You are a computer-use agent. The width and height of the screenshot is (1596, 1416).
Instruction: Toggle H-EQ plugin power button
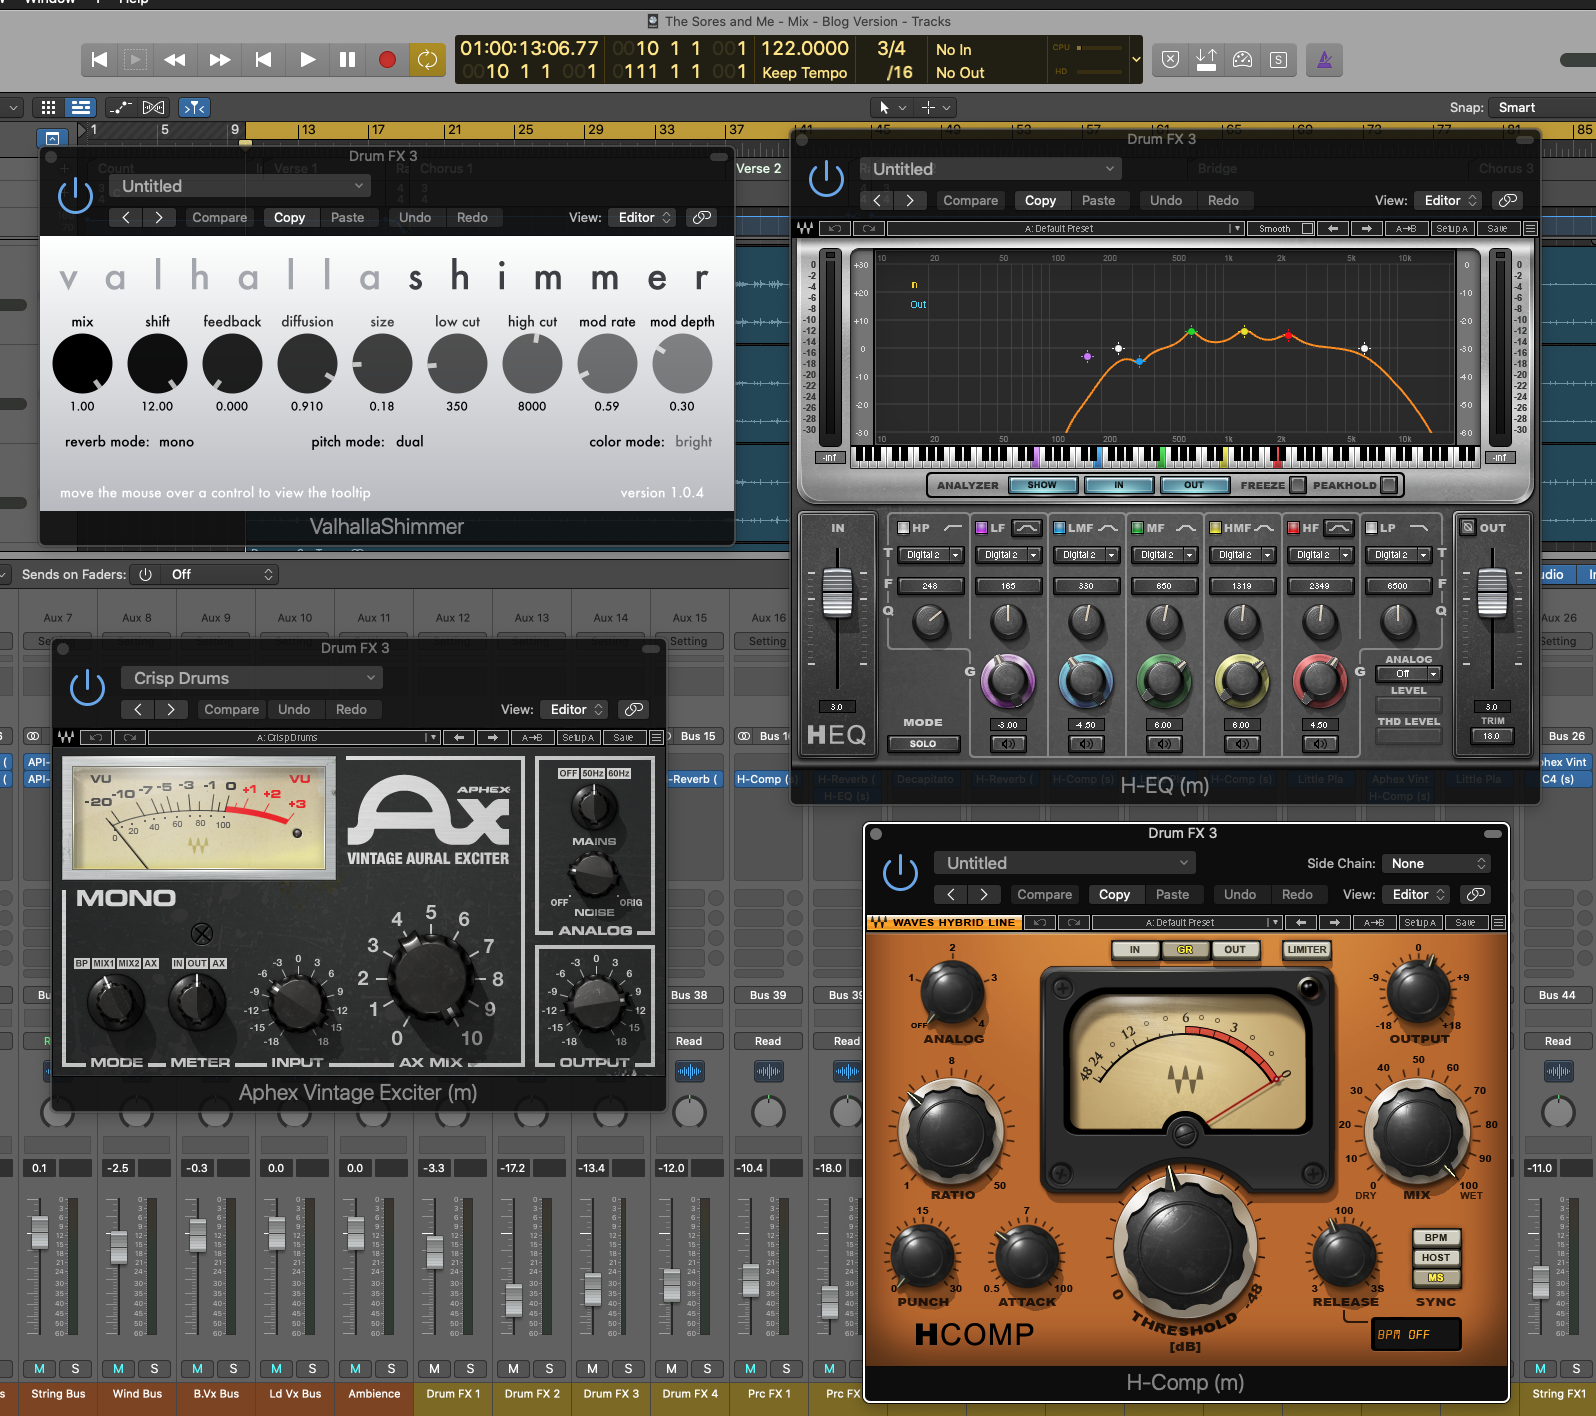tap(826, 179)
